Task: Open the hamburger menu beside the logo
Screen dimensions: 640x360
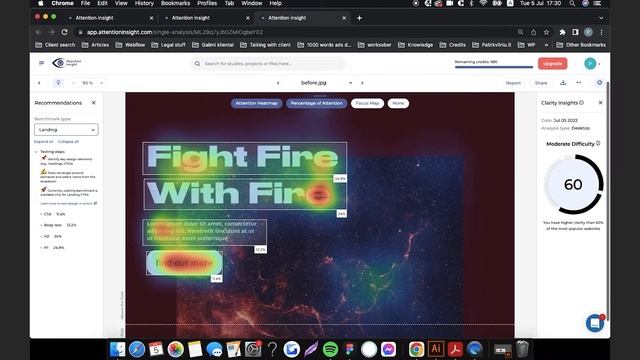Action: [41, 63]
